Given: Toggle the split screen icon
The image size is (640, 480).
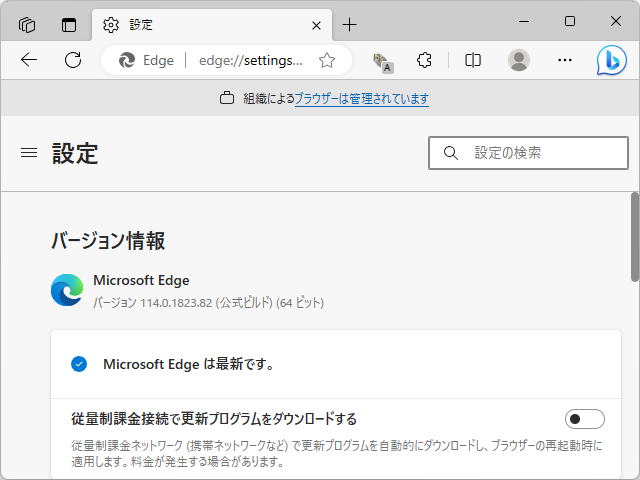Looking at the screenshot, I should click(473, 60).
